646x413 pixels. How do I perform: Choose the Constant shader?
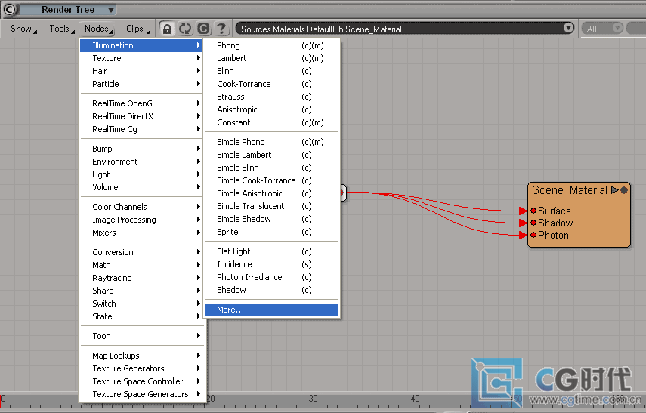[x=272, y=122]
